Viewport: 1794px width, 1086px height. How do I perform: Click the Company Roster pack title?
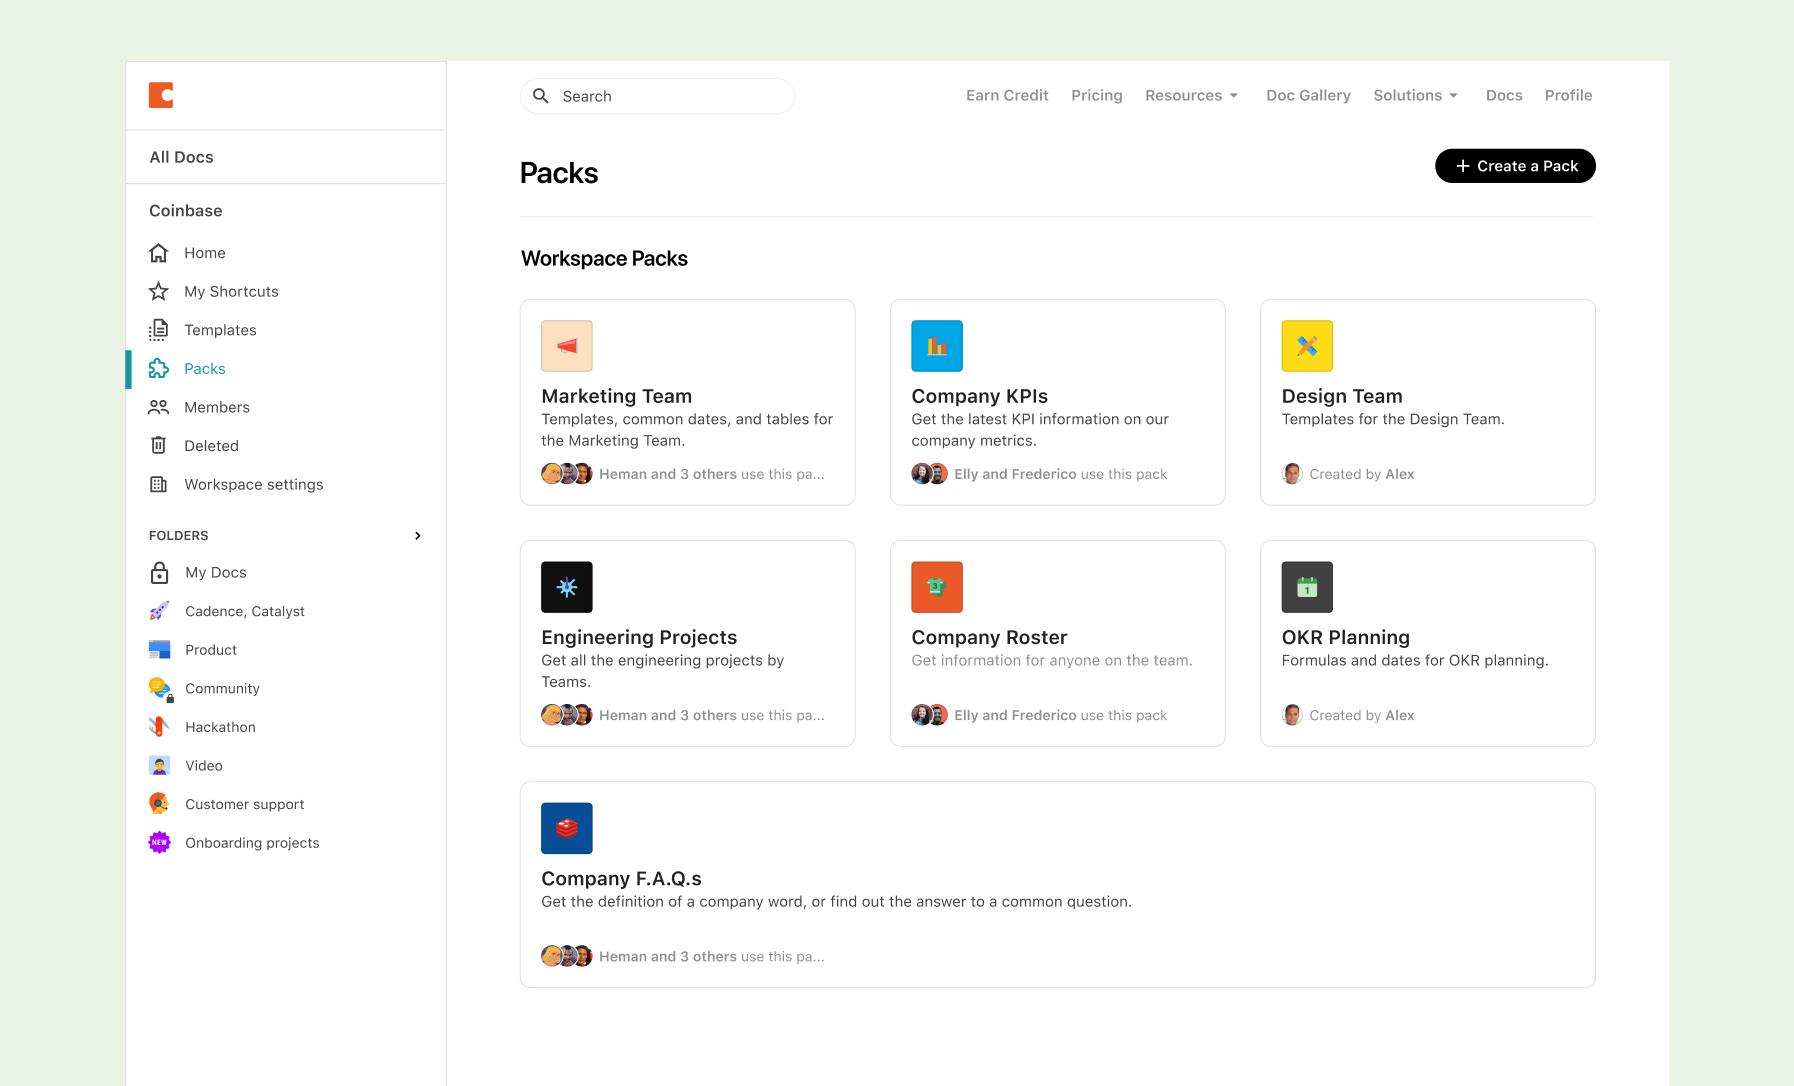tap(989, 637)
